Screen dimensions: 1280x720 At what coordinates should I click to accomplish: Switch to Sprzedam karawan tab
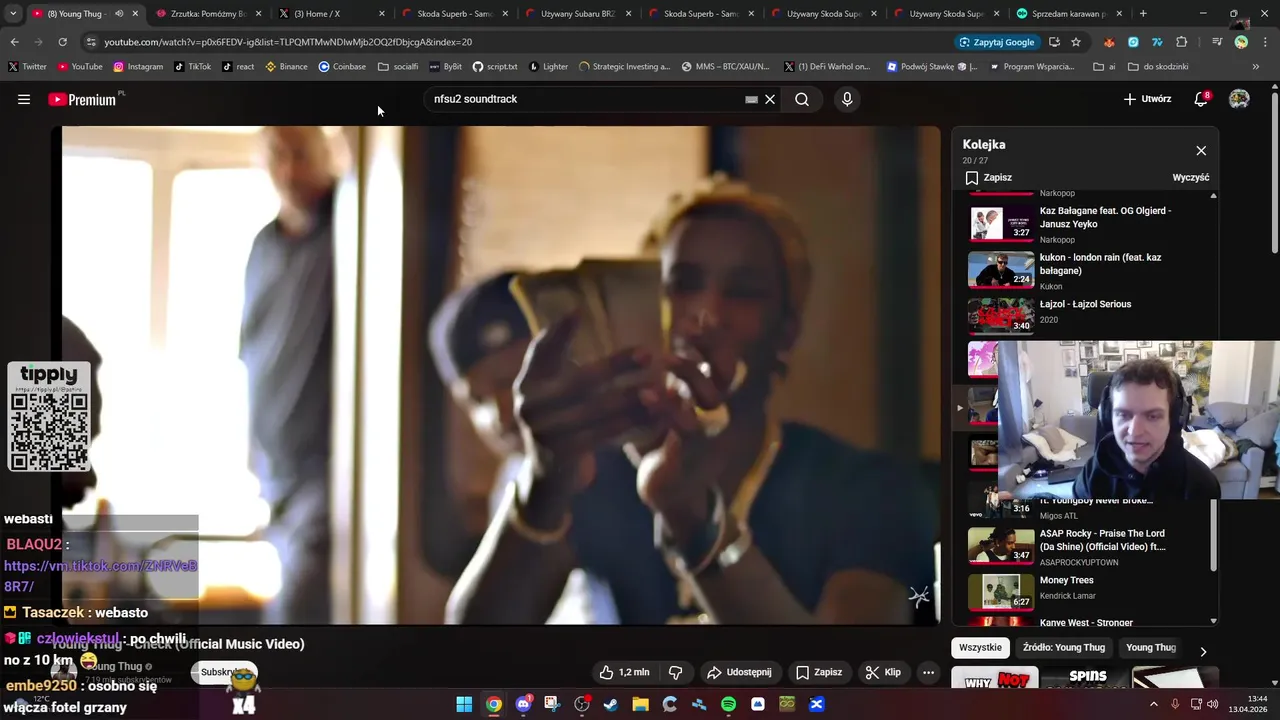pyautogui.click(x=1069, y=14)
